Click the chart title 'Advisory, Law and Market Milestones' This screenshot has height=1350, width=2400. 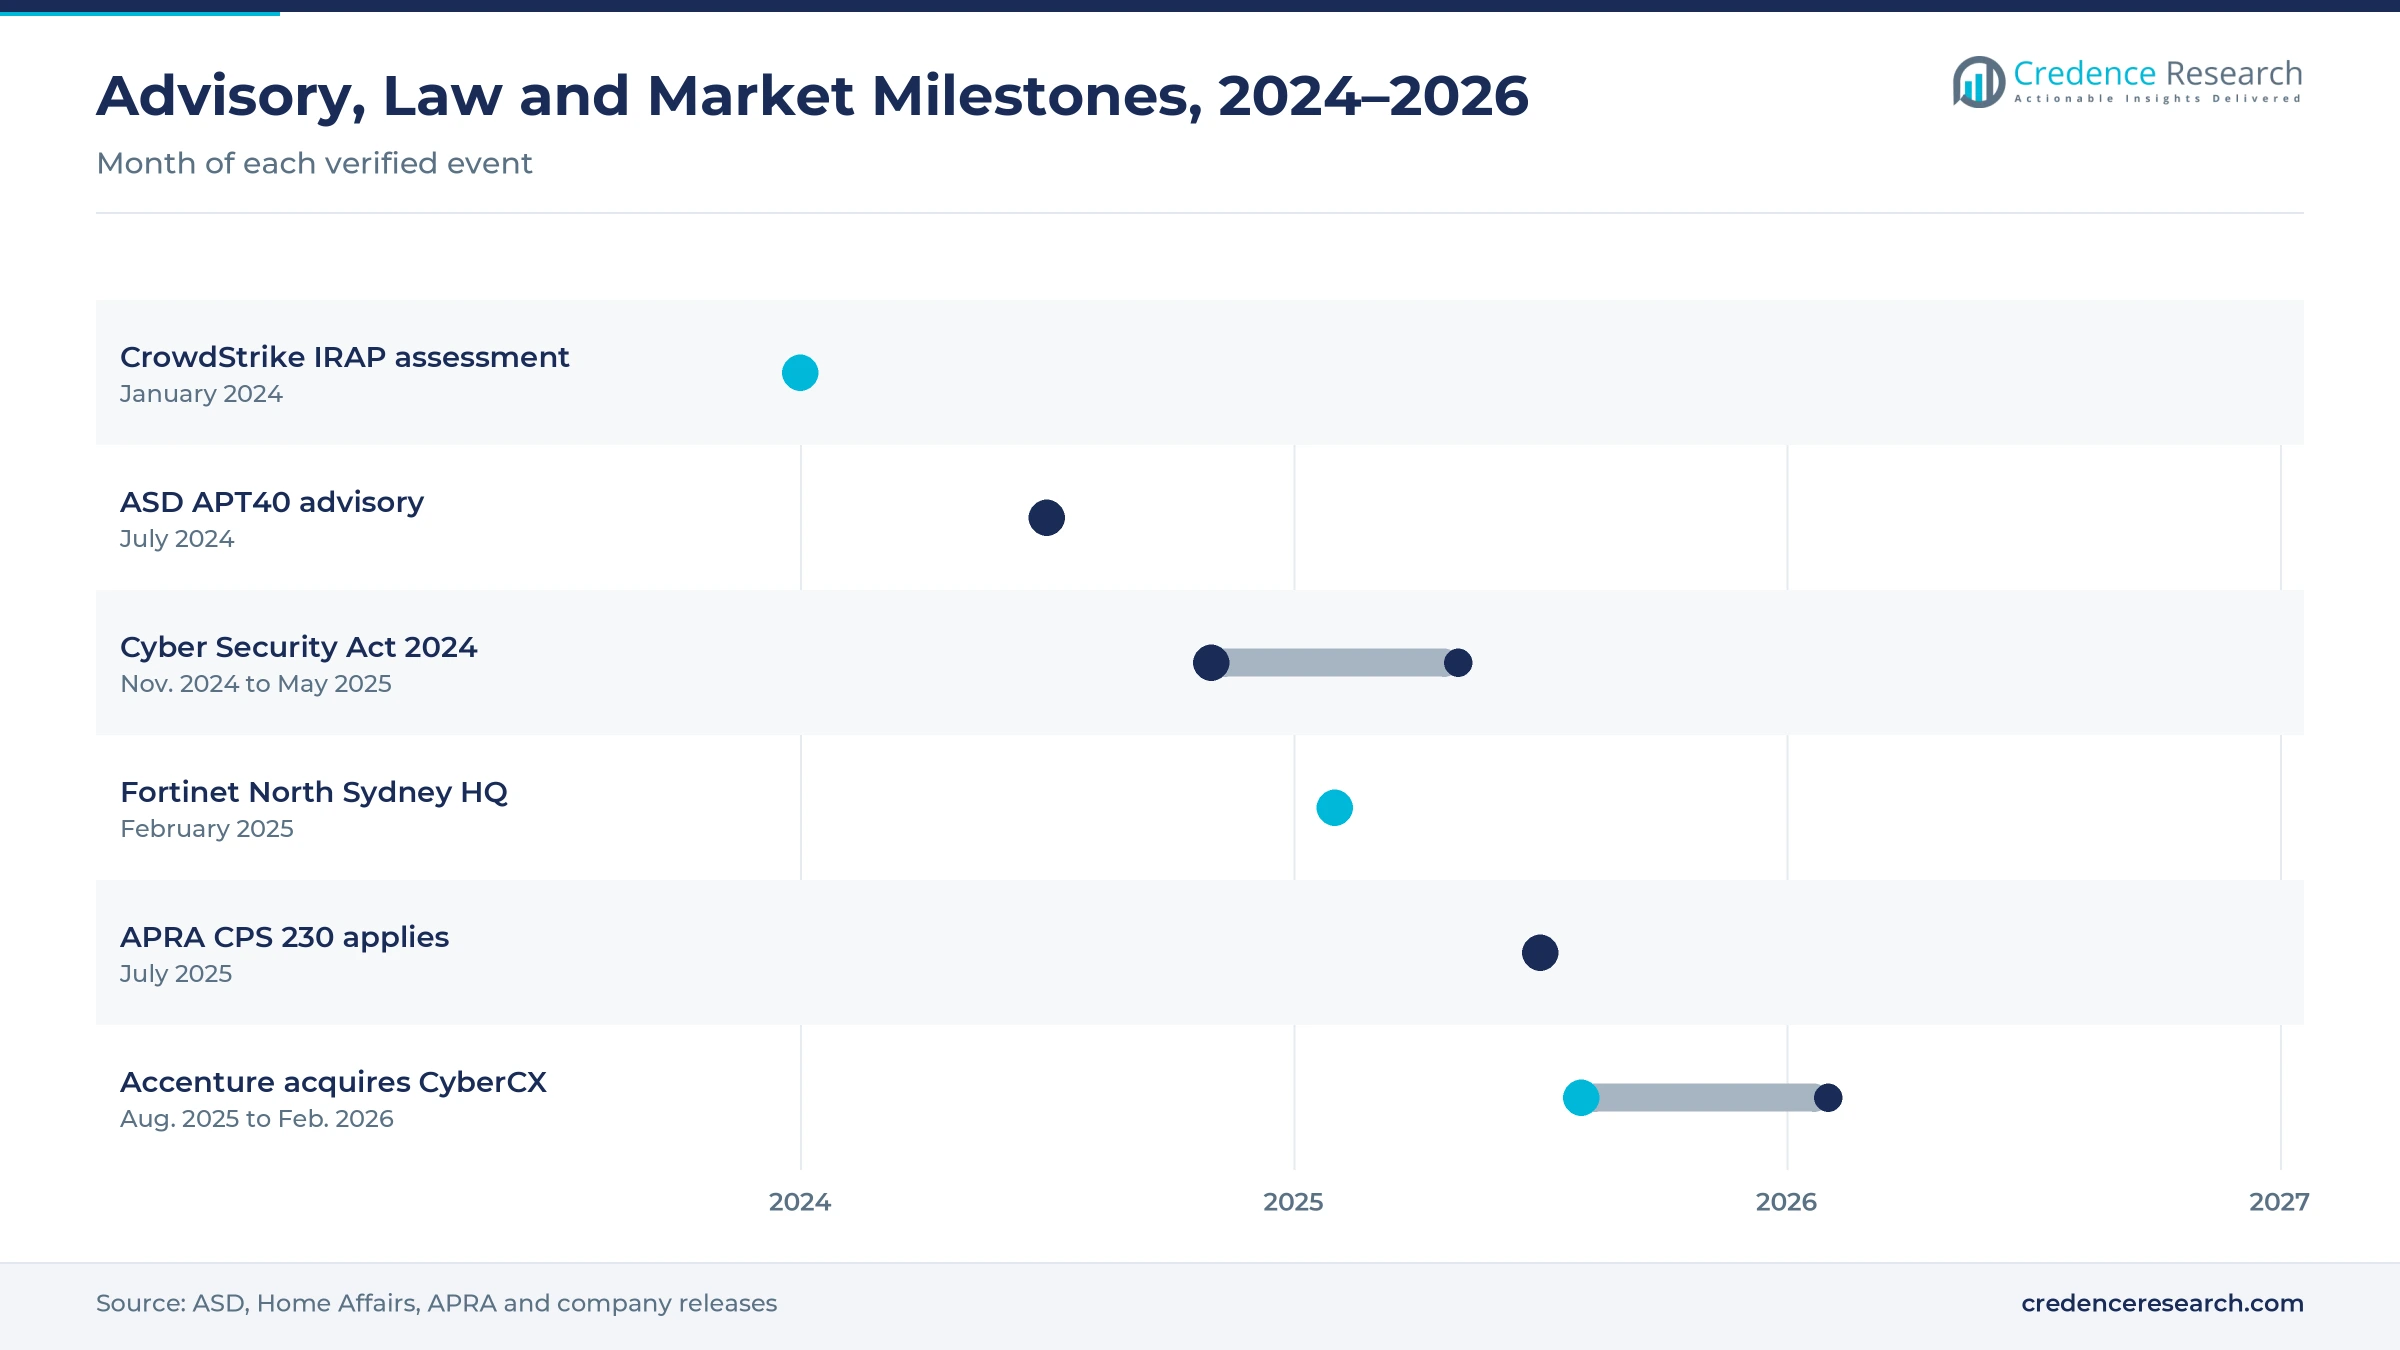[x=813, y=97]
